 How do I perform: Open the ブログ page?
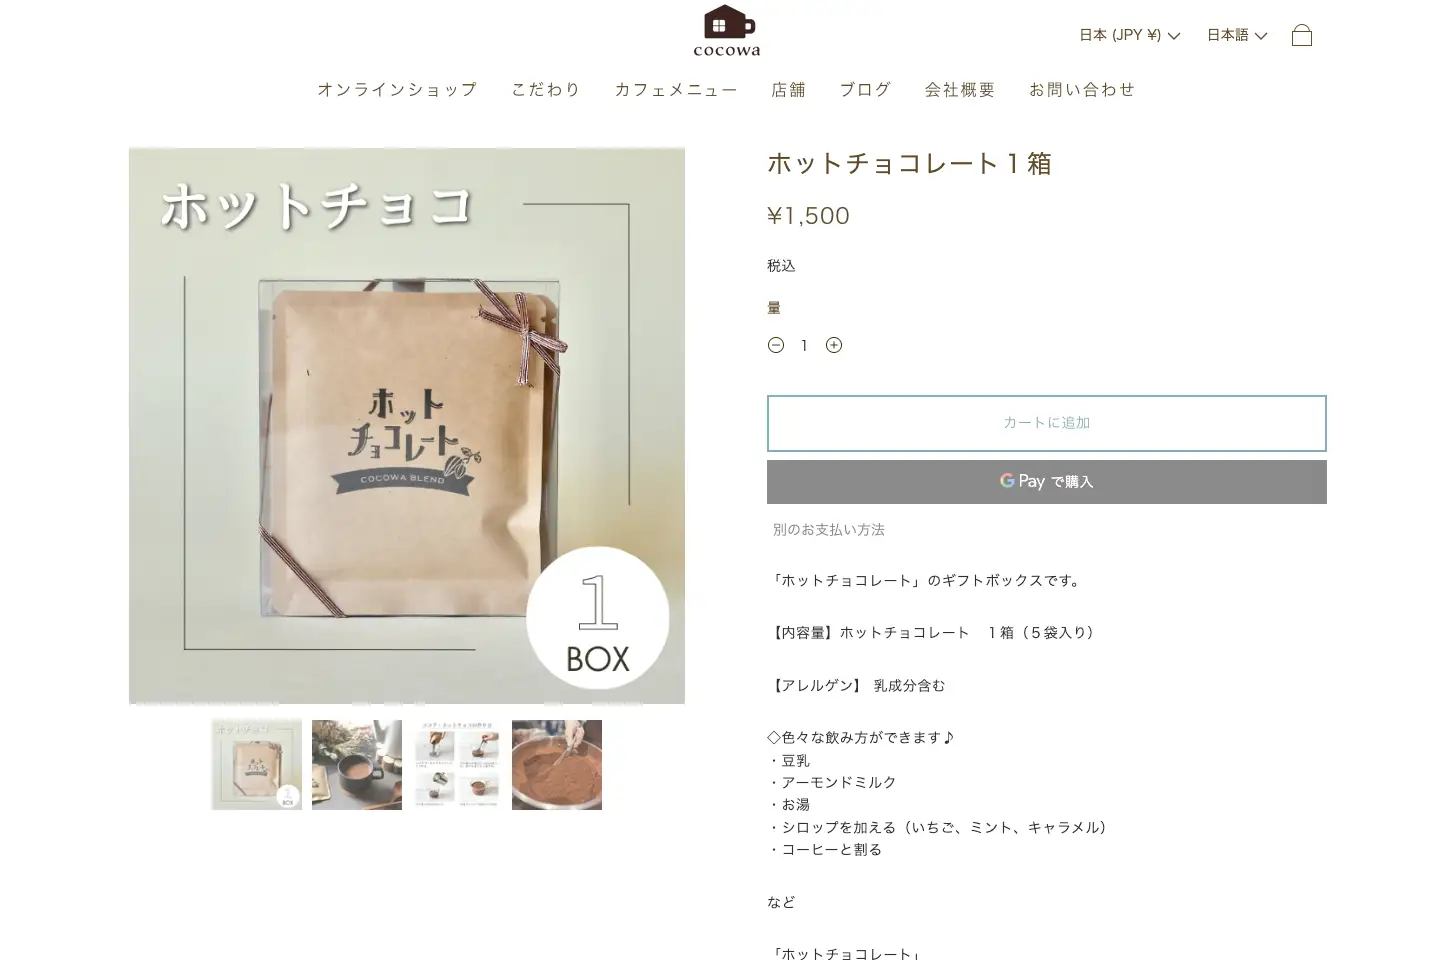pos(865,89)
